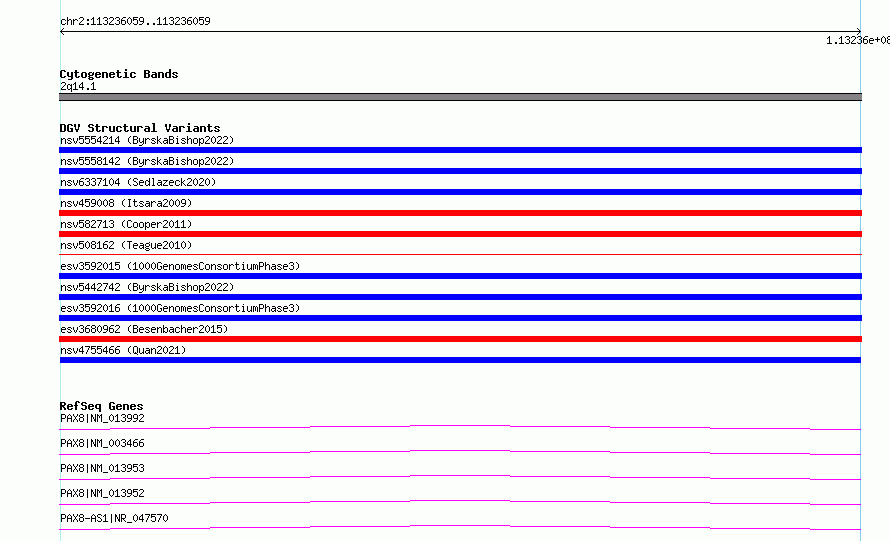Click the magenta line under PAX8-AS1|NR_047570
890x541 pixels.
point(460,527)
